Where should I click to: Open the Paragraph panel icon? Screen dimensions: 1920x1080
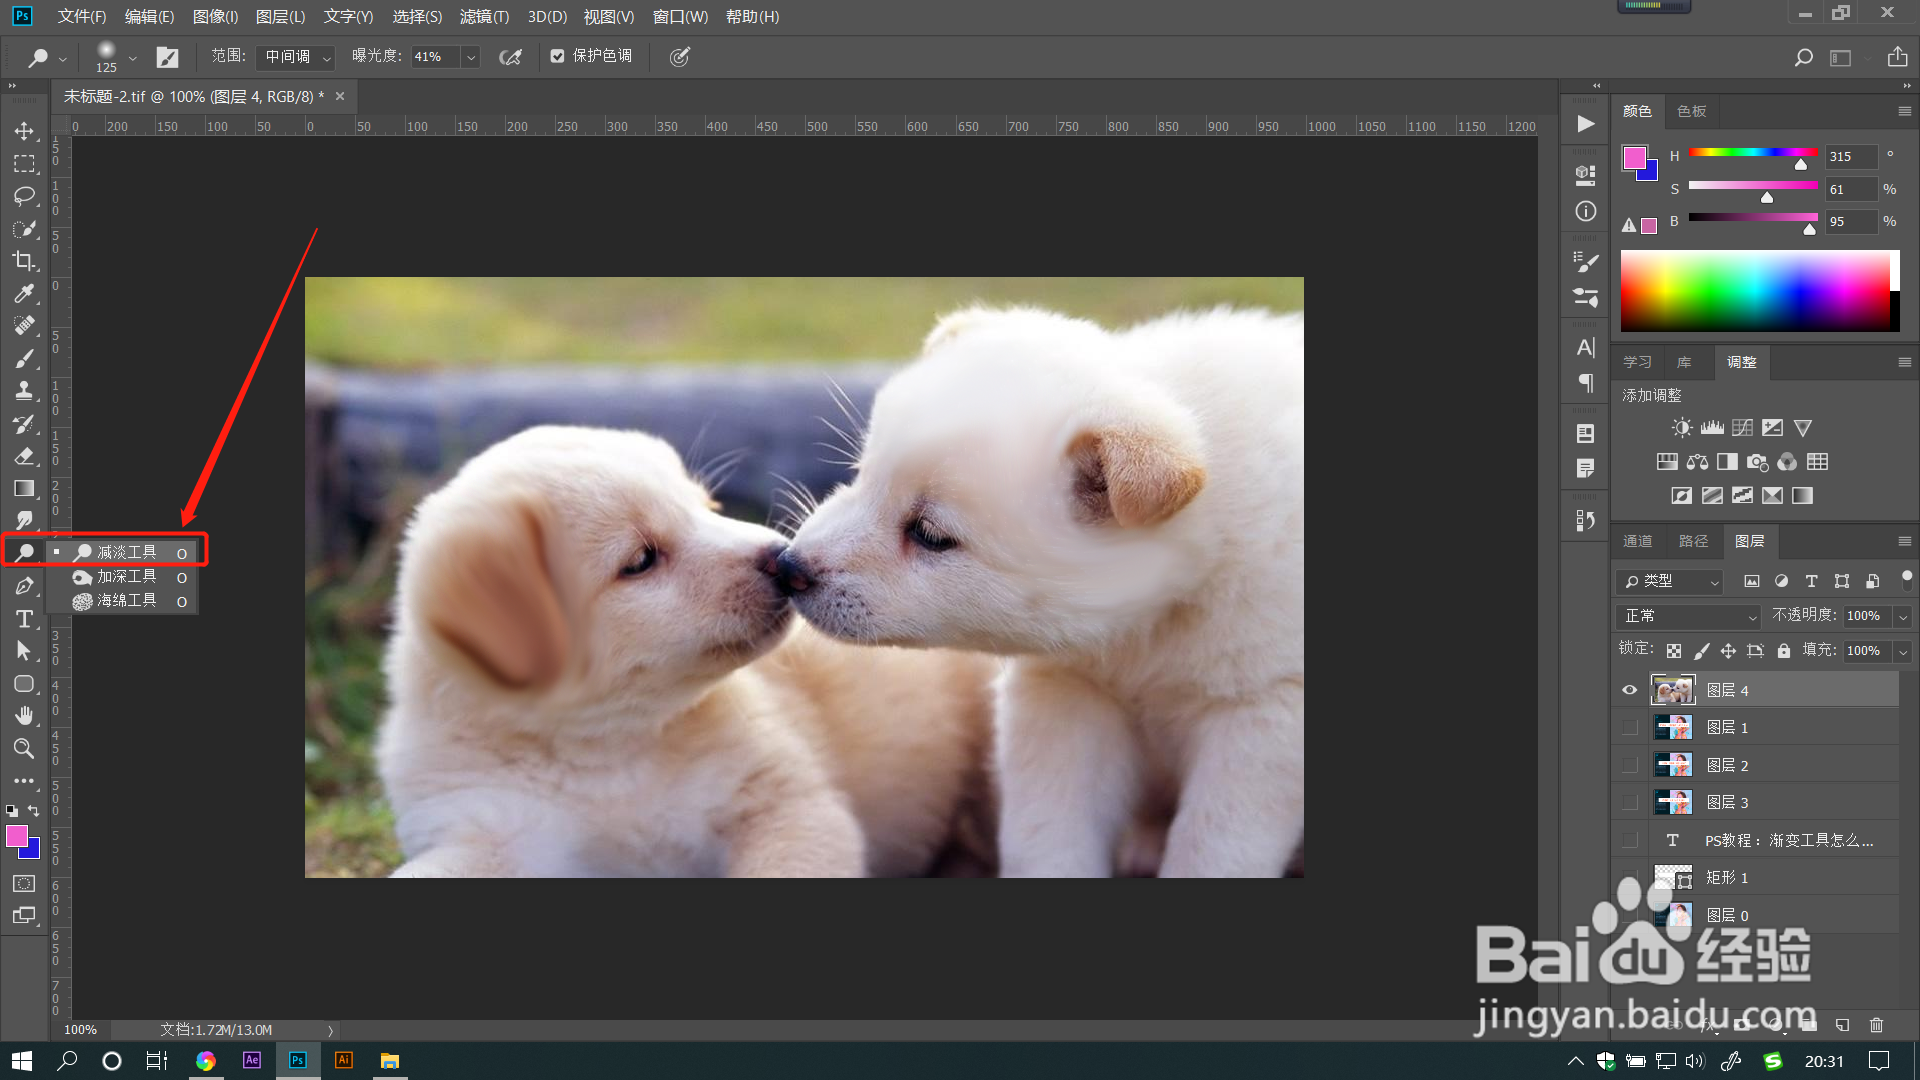(x=1585, y=382)
